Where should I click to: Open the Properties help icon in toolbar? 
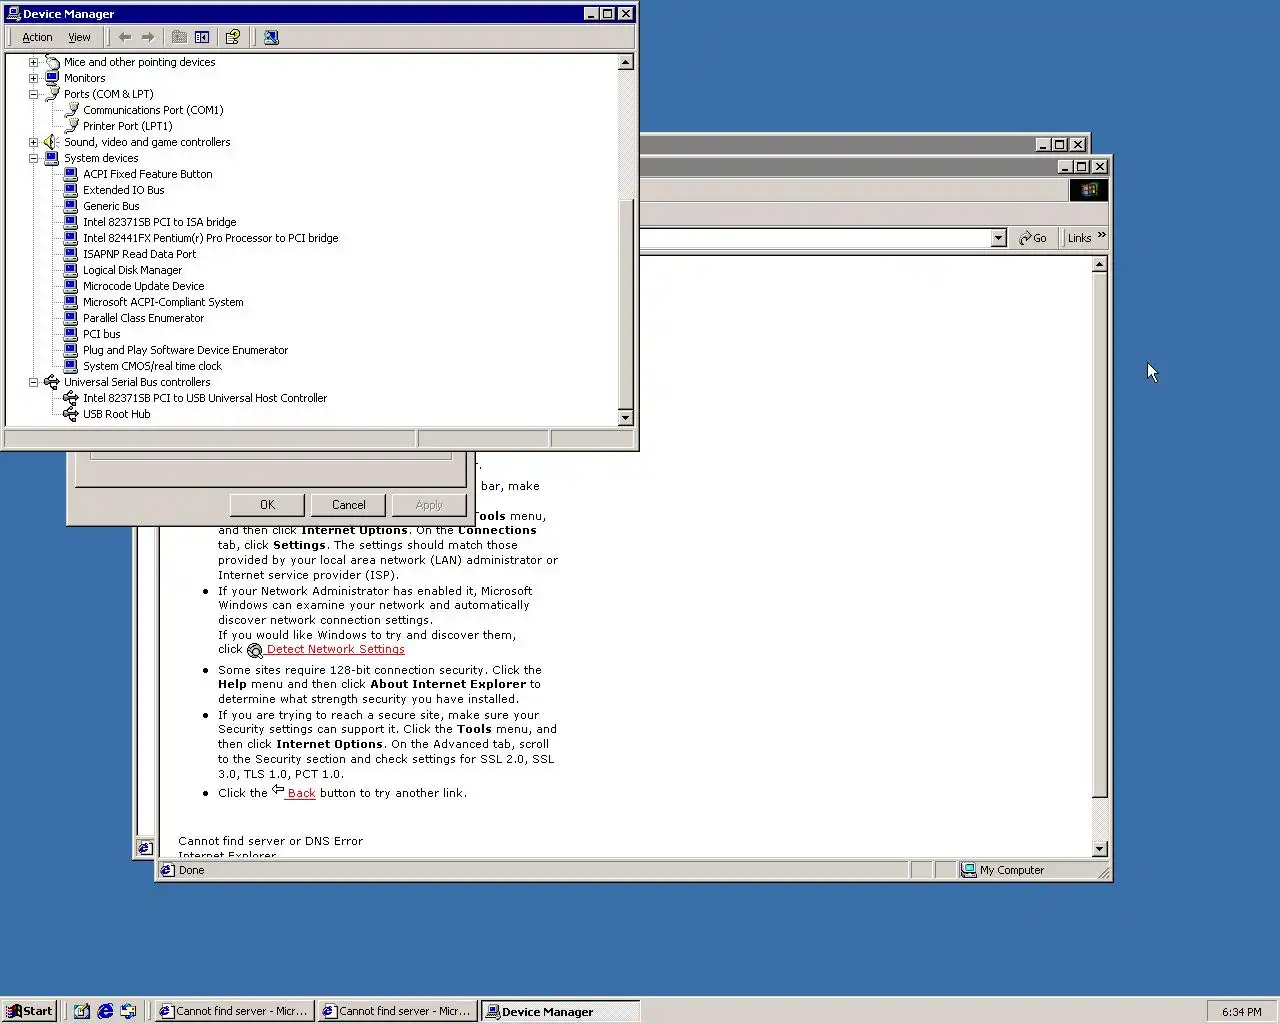pos(233,37)
